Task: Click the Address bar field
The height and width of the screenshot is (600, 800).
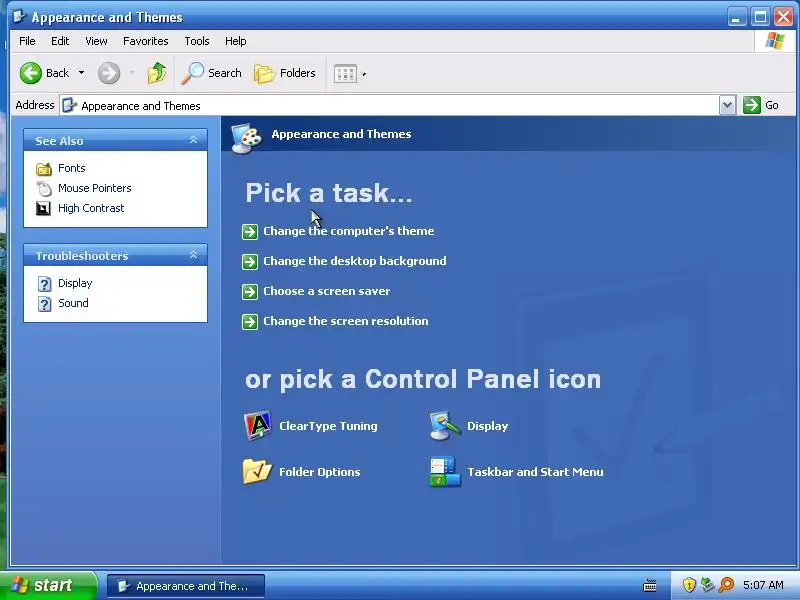Action: point(390,106)
